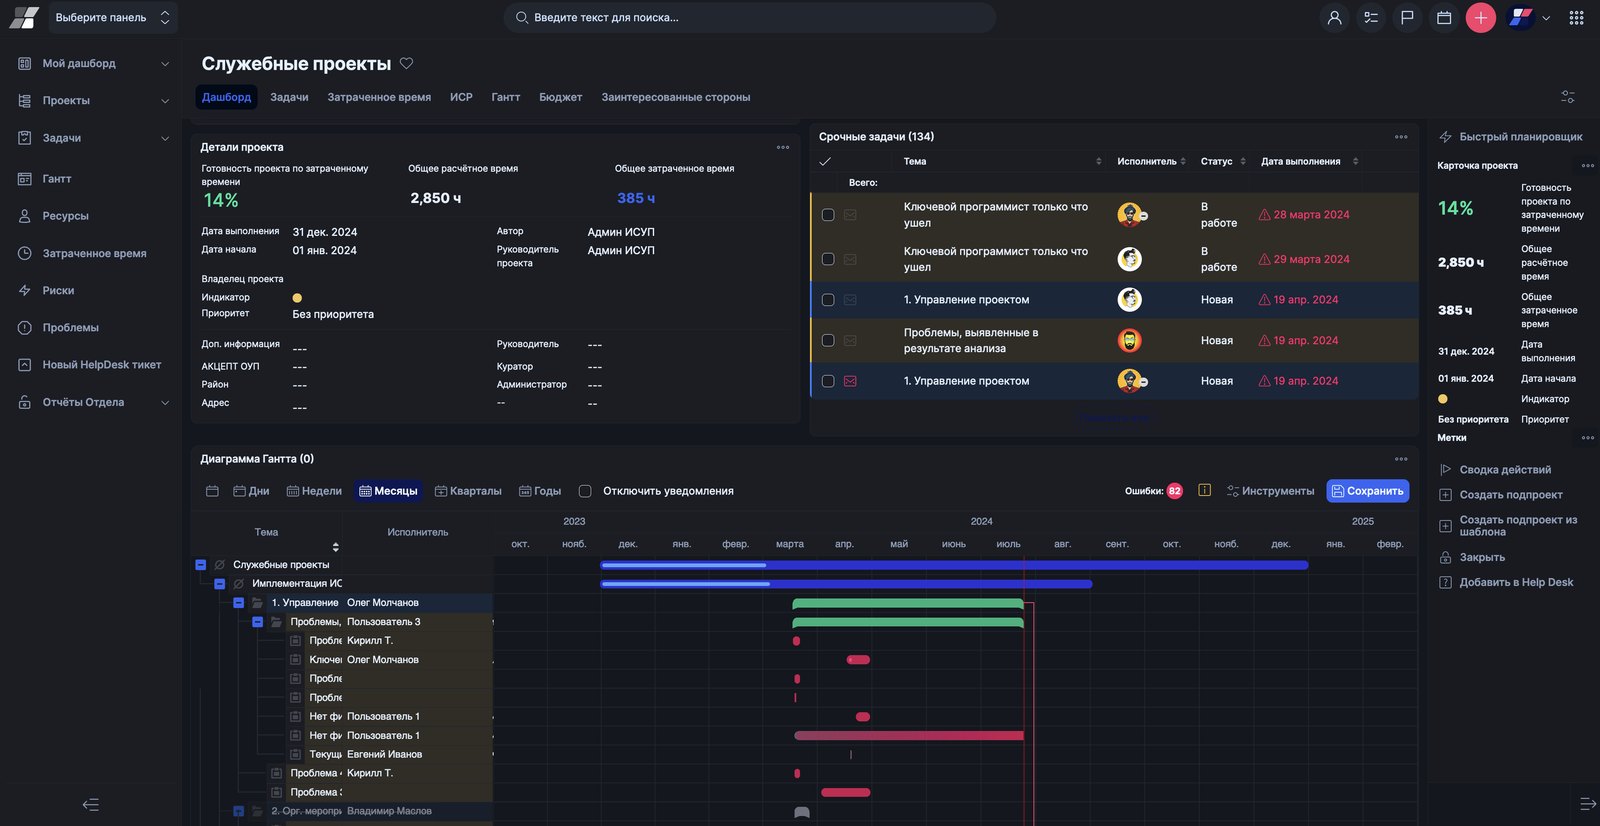1600x826 pixels.
Task: Toggle Отключить уведомления checkbox
Action: tap(585, 491)
